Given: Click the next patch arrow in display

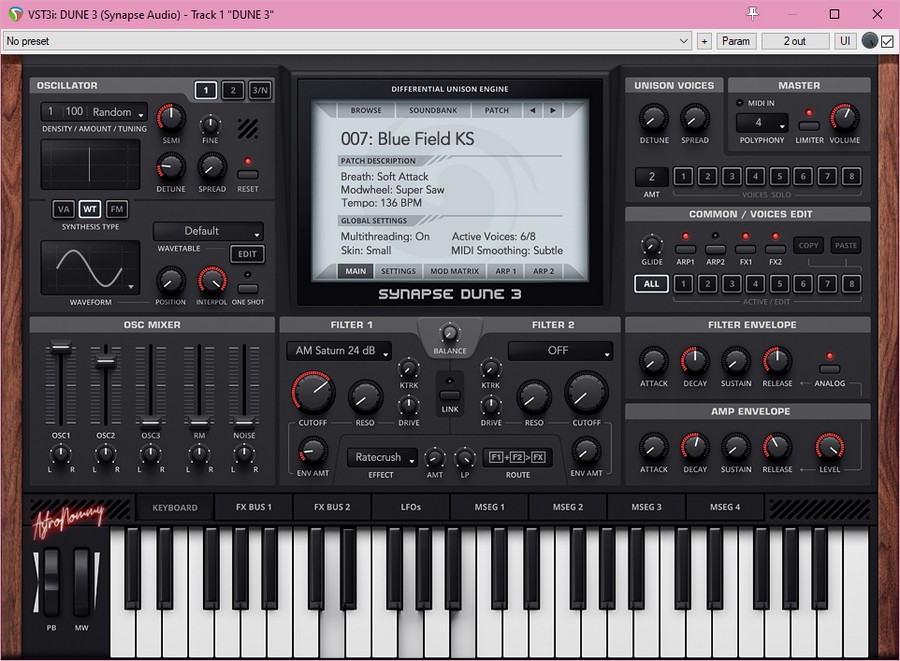Looking at the screenshot, I should pyautogui.click(x=552, y=110).
